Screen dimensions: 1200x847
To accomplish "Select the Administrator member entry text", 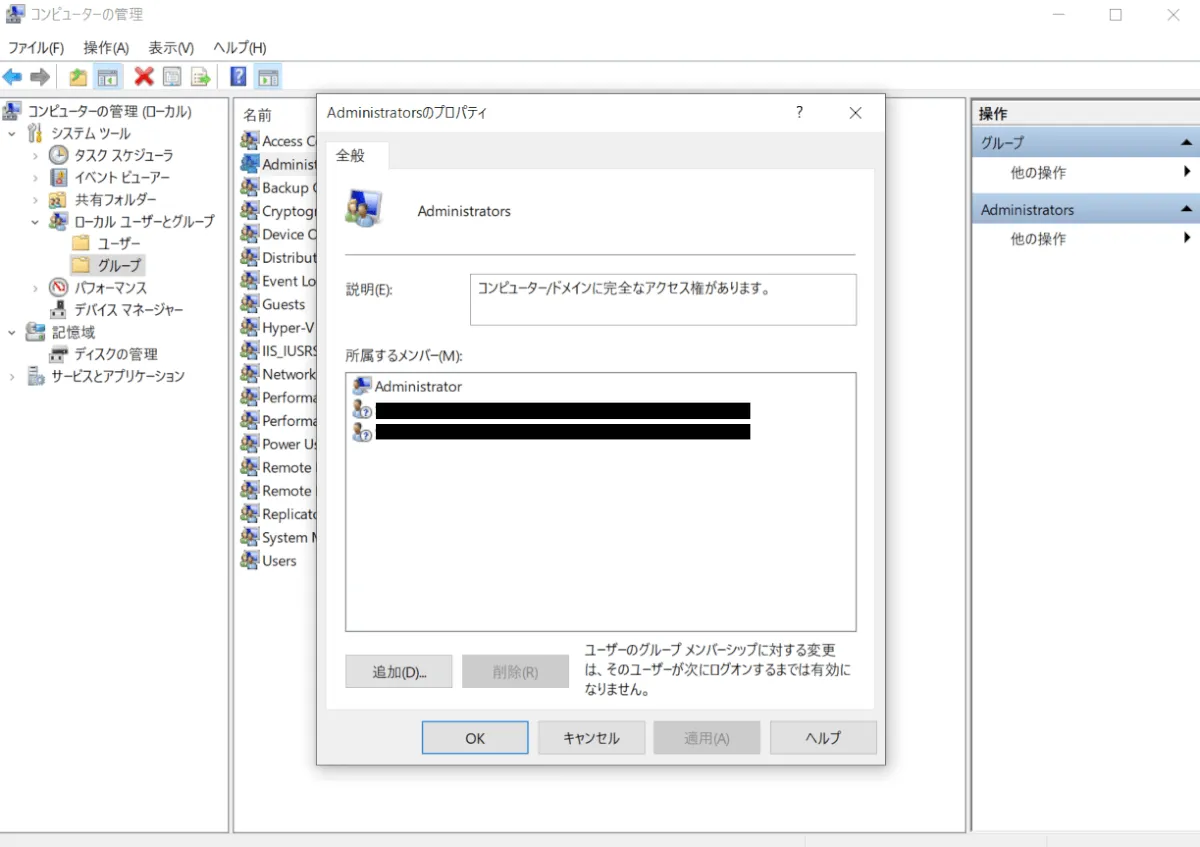I will point(418,386).
